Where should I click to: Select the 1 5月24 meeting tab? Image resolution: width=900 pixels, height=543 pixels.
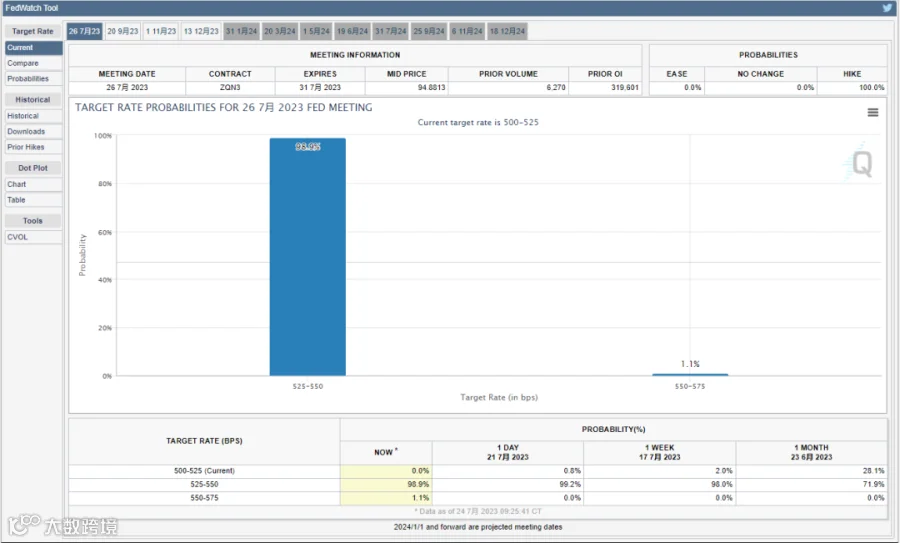316,31
